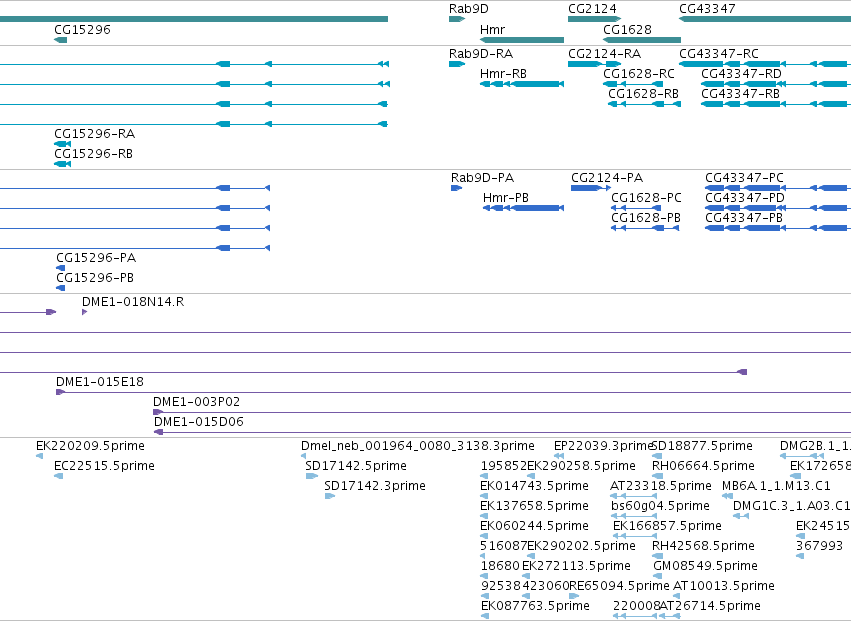Image resolution: width=851 pixels, height=621 pixels.
Task: Select the CG15296 gene glyph
Action: 60,40
